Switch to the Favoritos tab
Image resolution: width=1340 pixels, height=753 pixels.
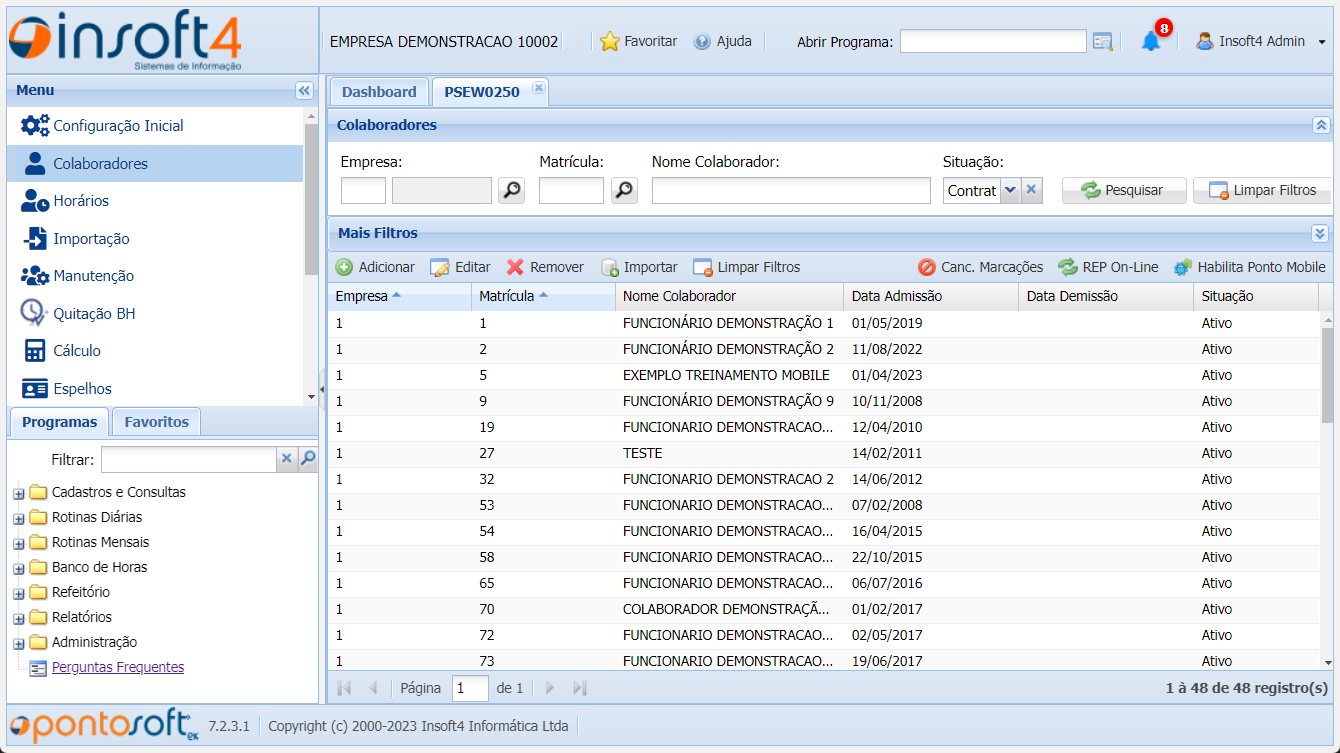pos(156,422)
